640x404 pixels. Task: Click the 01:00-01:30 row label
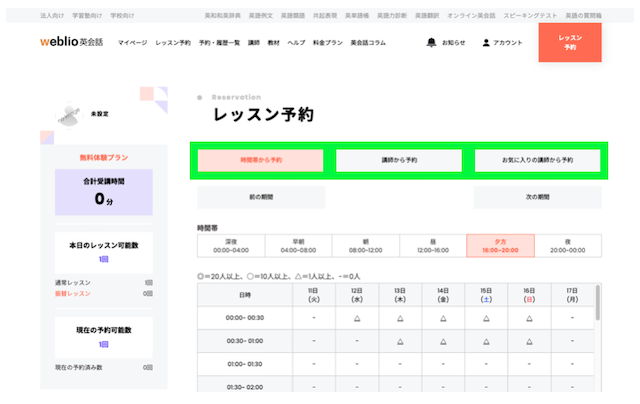coord(245,364)
